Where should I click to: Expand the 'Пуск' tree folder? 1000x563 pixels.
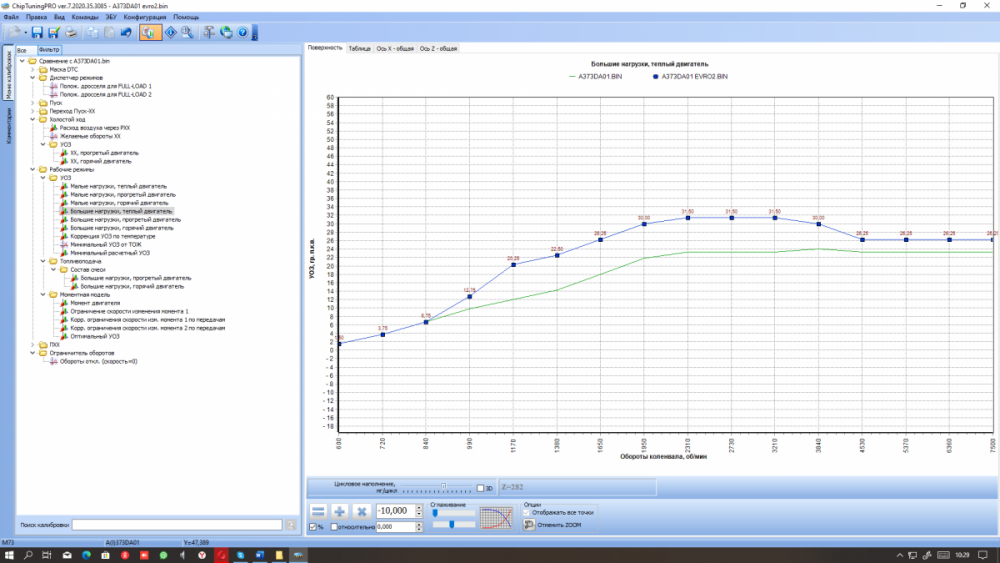[x=33, y=102]
